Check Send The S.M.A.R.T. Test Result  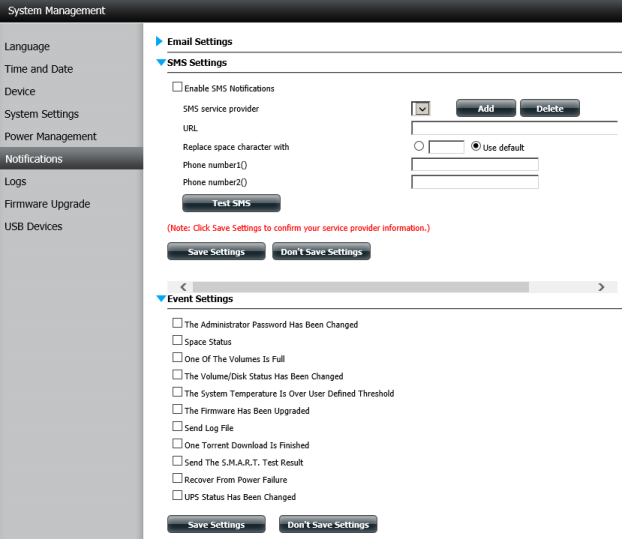[x=177, y=461]
